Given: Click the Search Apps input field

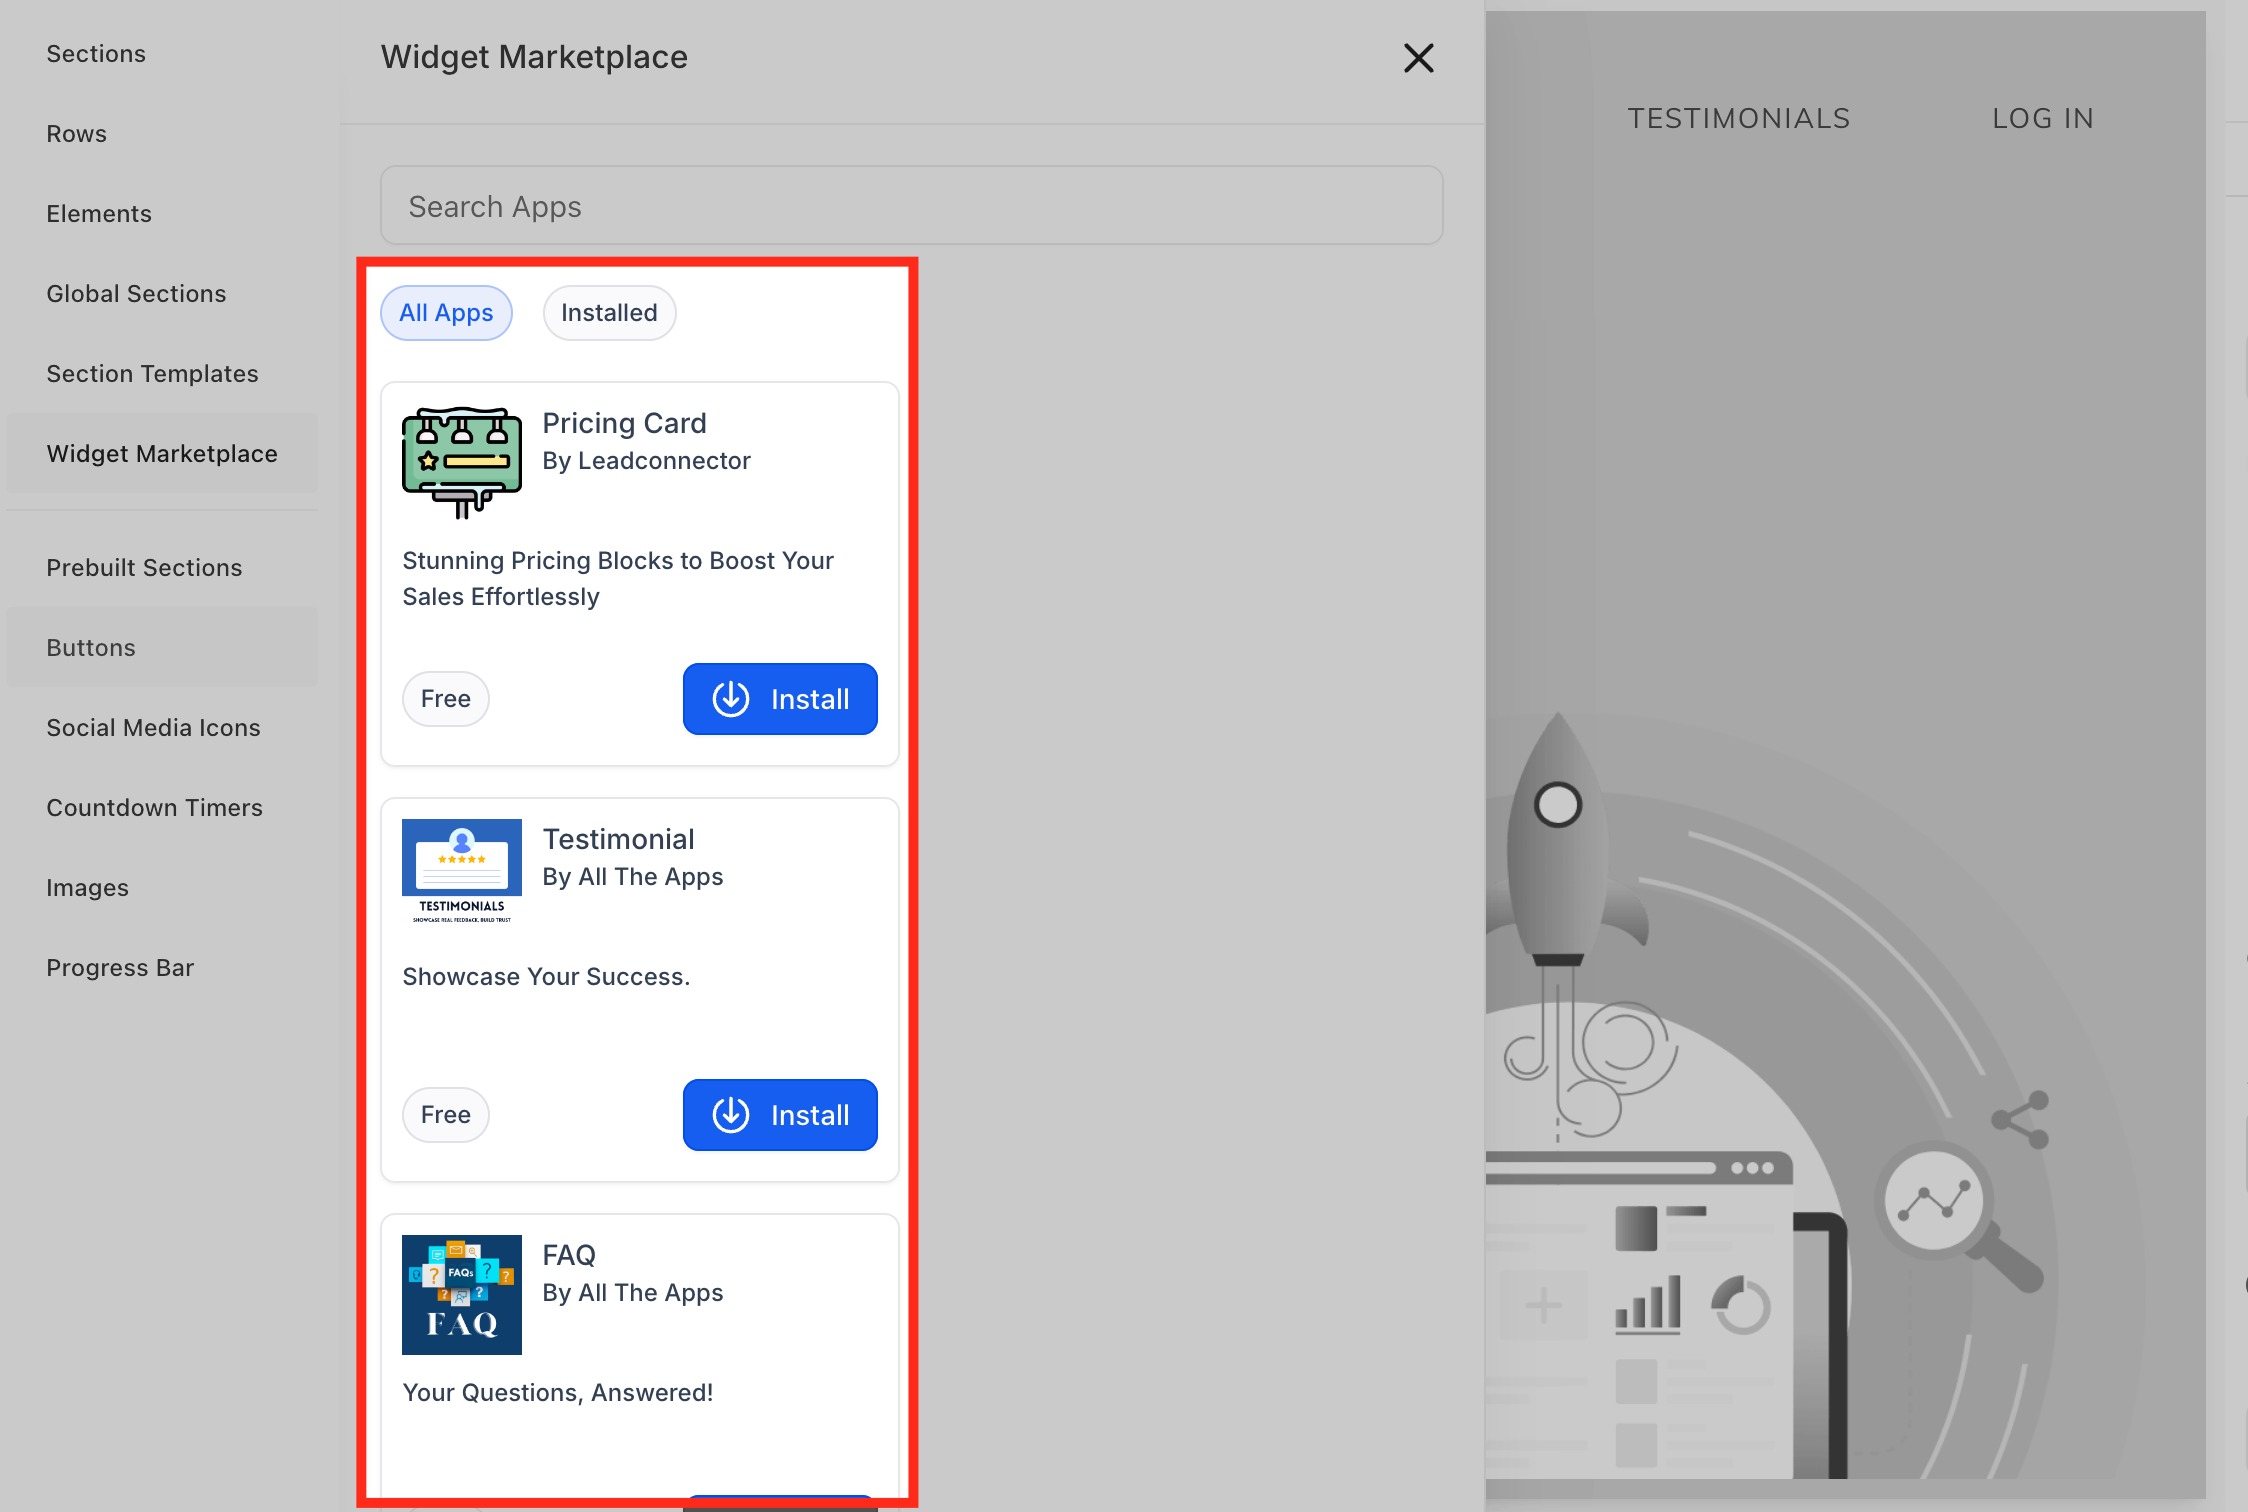Looking at the screenshot, I should tap(911, 206).
